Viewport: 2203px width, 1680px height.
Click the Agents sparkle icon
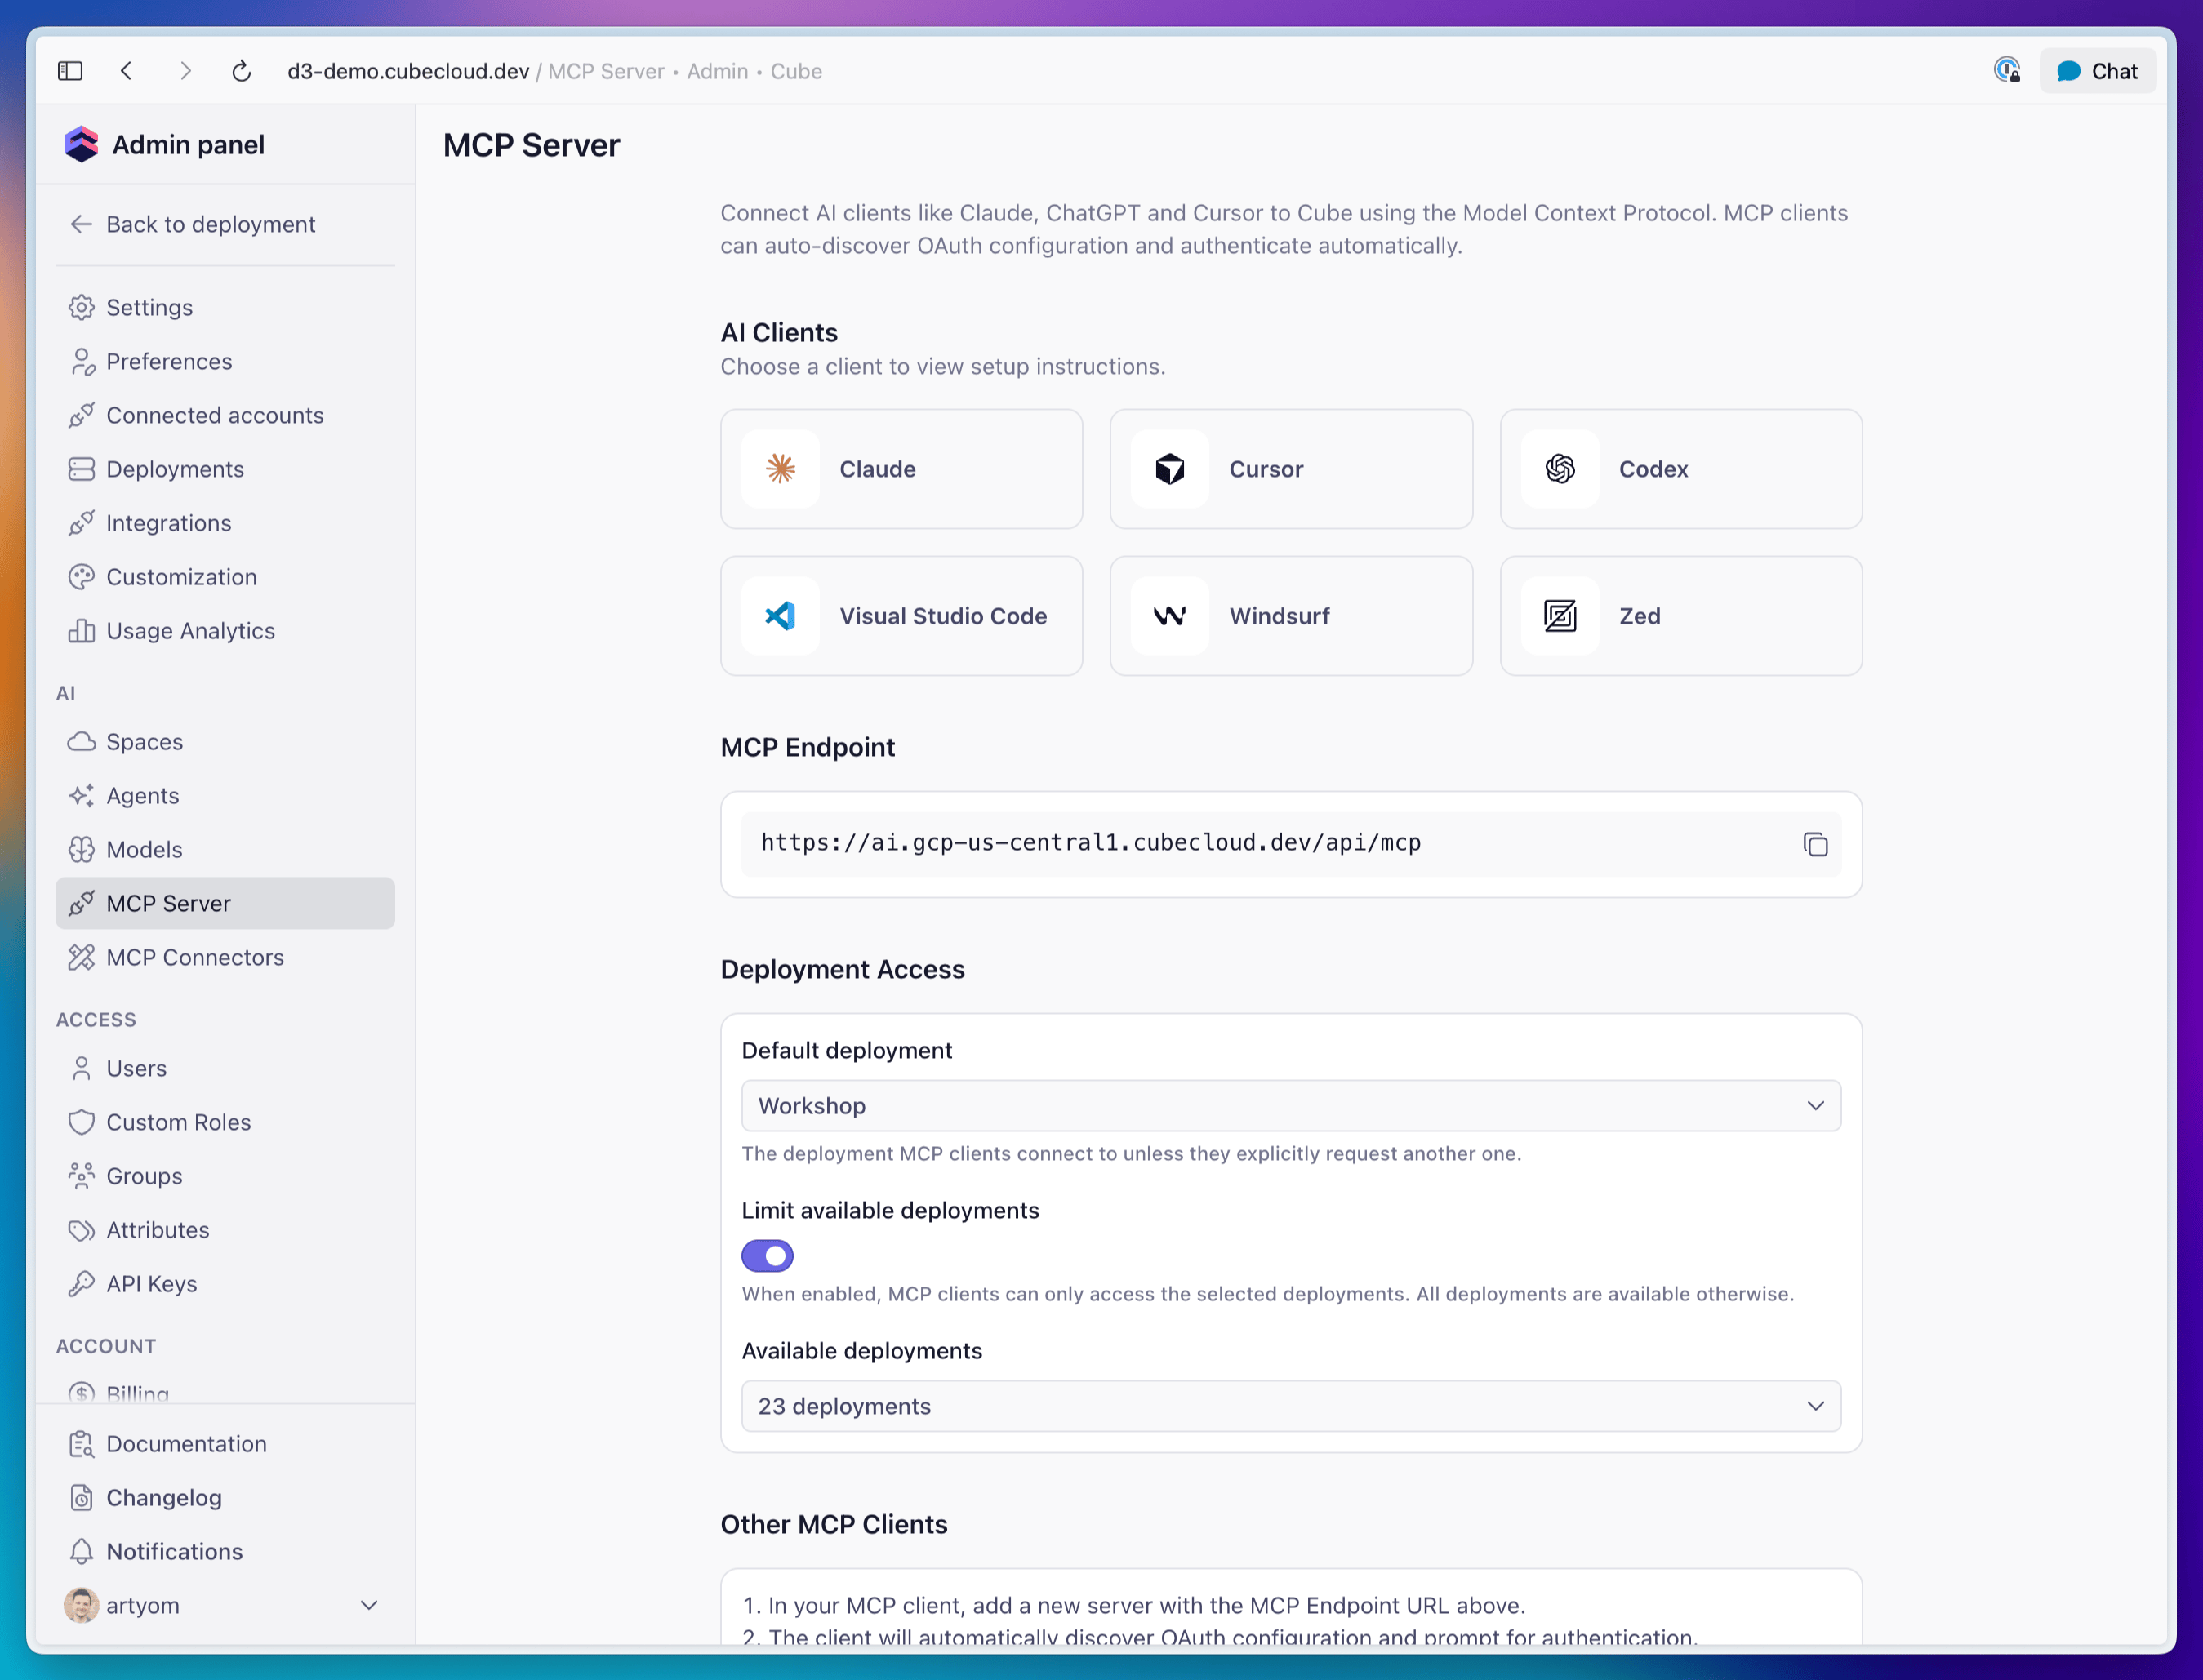point(81,796)
